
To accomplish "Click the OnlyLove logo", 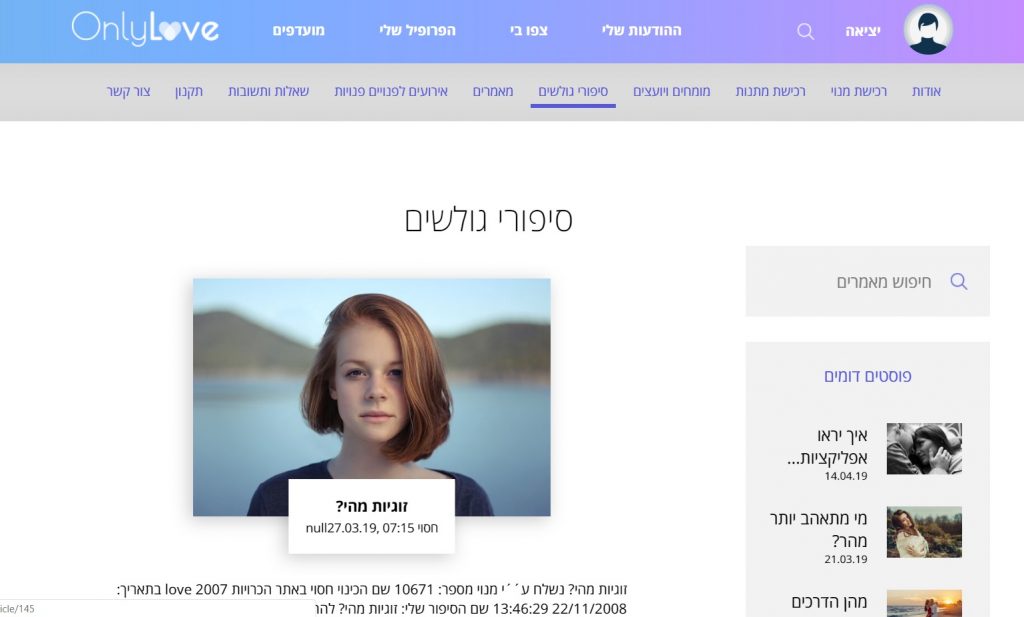I will (145, 29).
